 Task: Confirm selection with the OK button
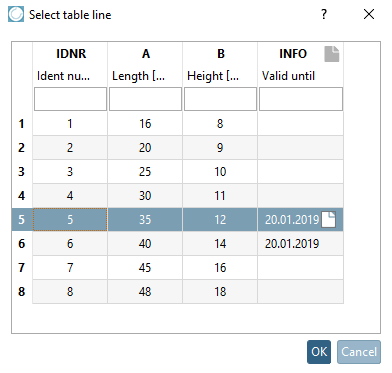tap(319, 352)
